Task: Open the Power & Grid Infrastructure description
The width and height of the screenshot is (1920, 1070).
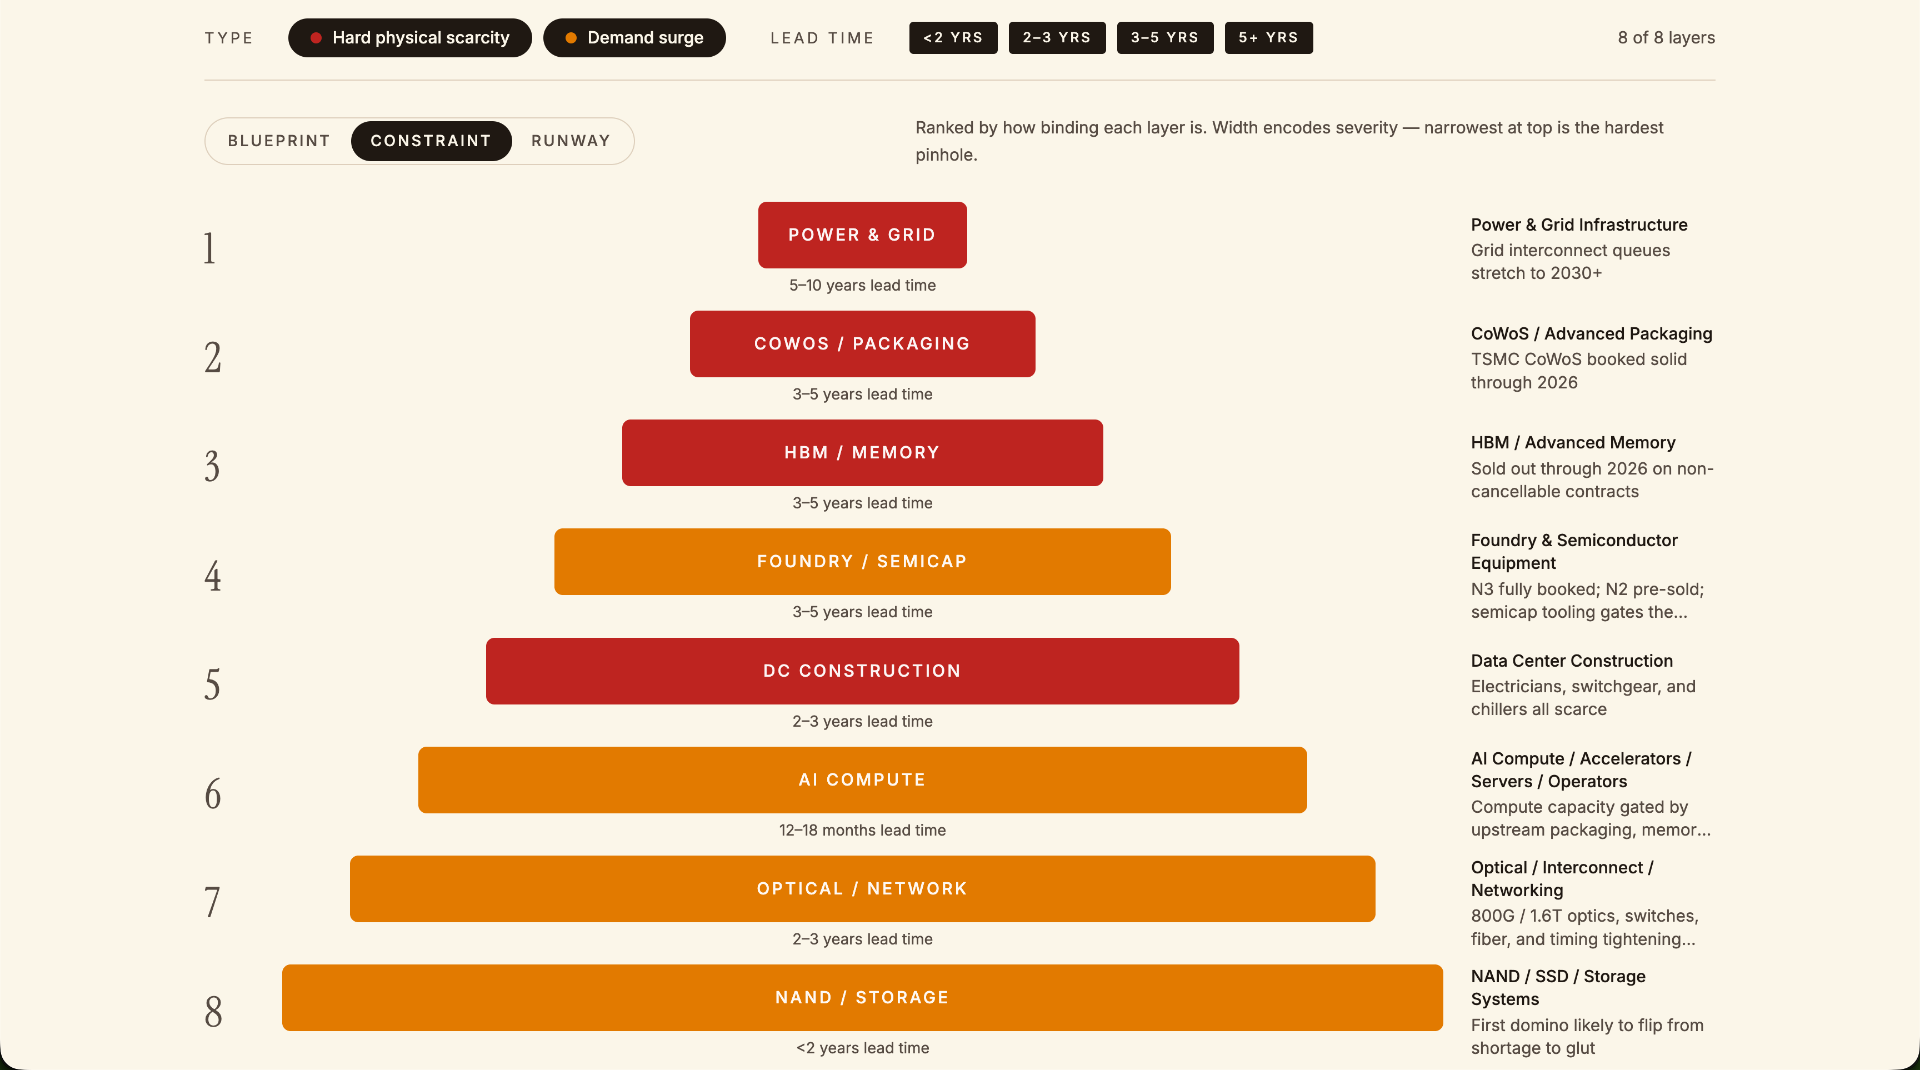Action: (1590, 249)
